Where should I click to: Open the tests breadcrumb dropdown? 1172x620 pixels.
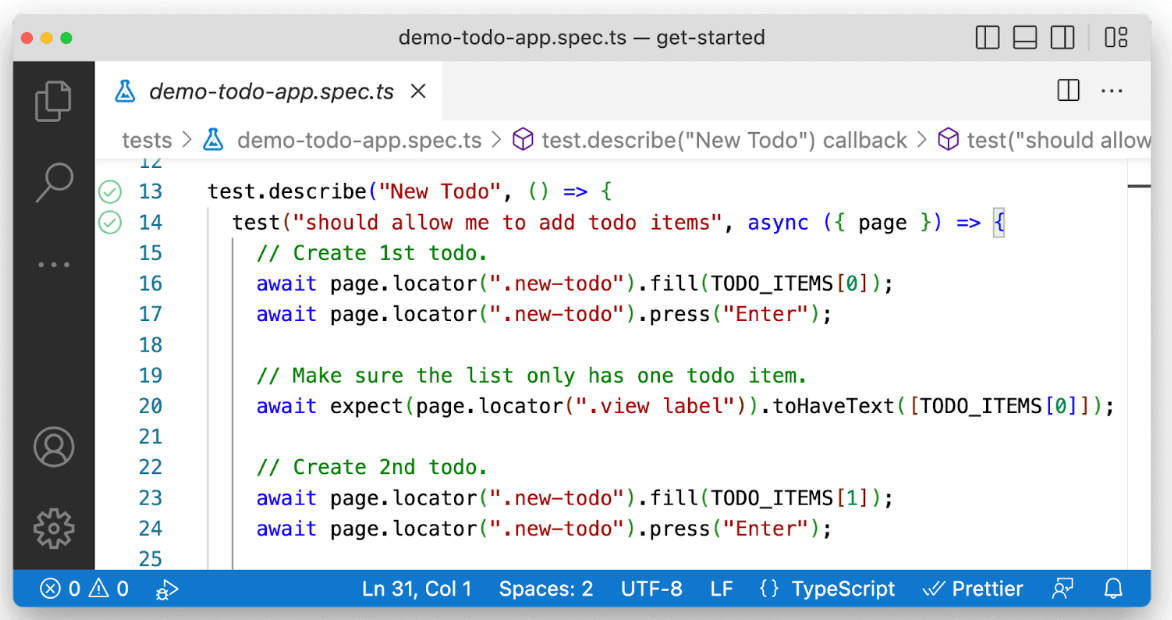tap(147, 140)
